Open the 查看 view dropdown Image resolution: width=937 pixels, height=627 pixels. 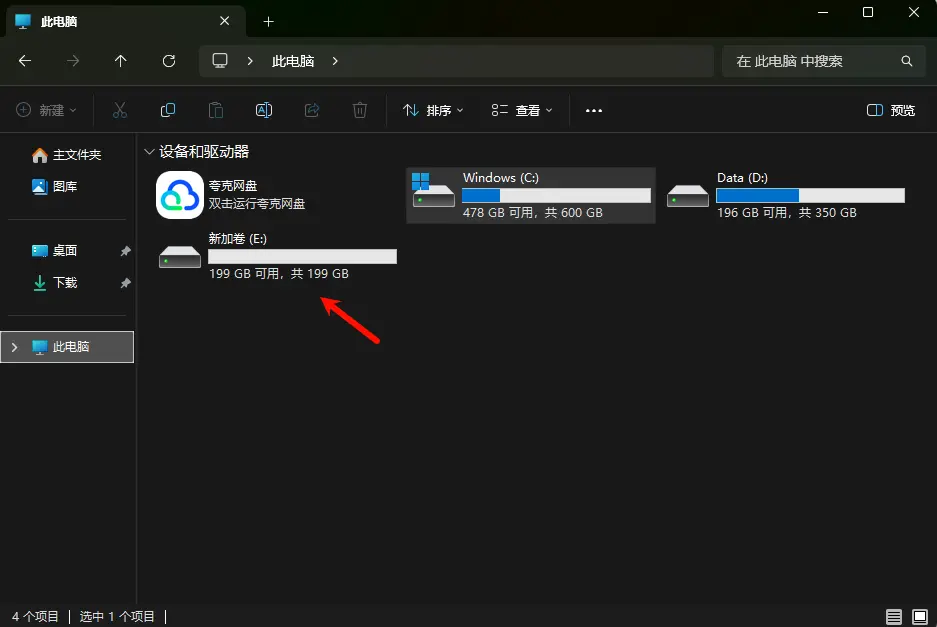tap(521, 110)
